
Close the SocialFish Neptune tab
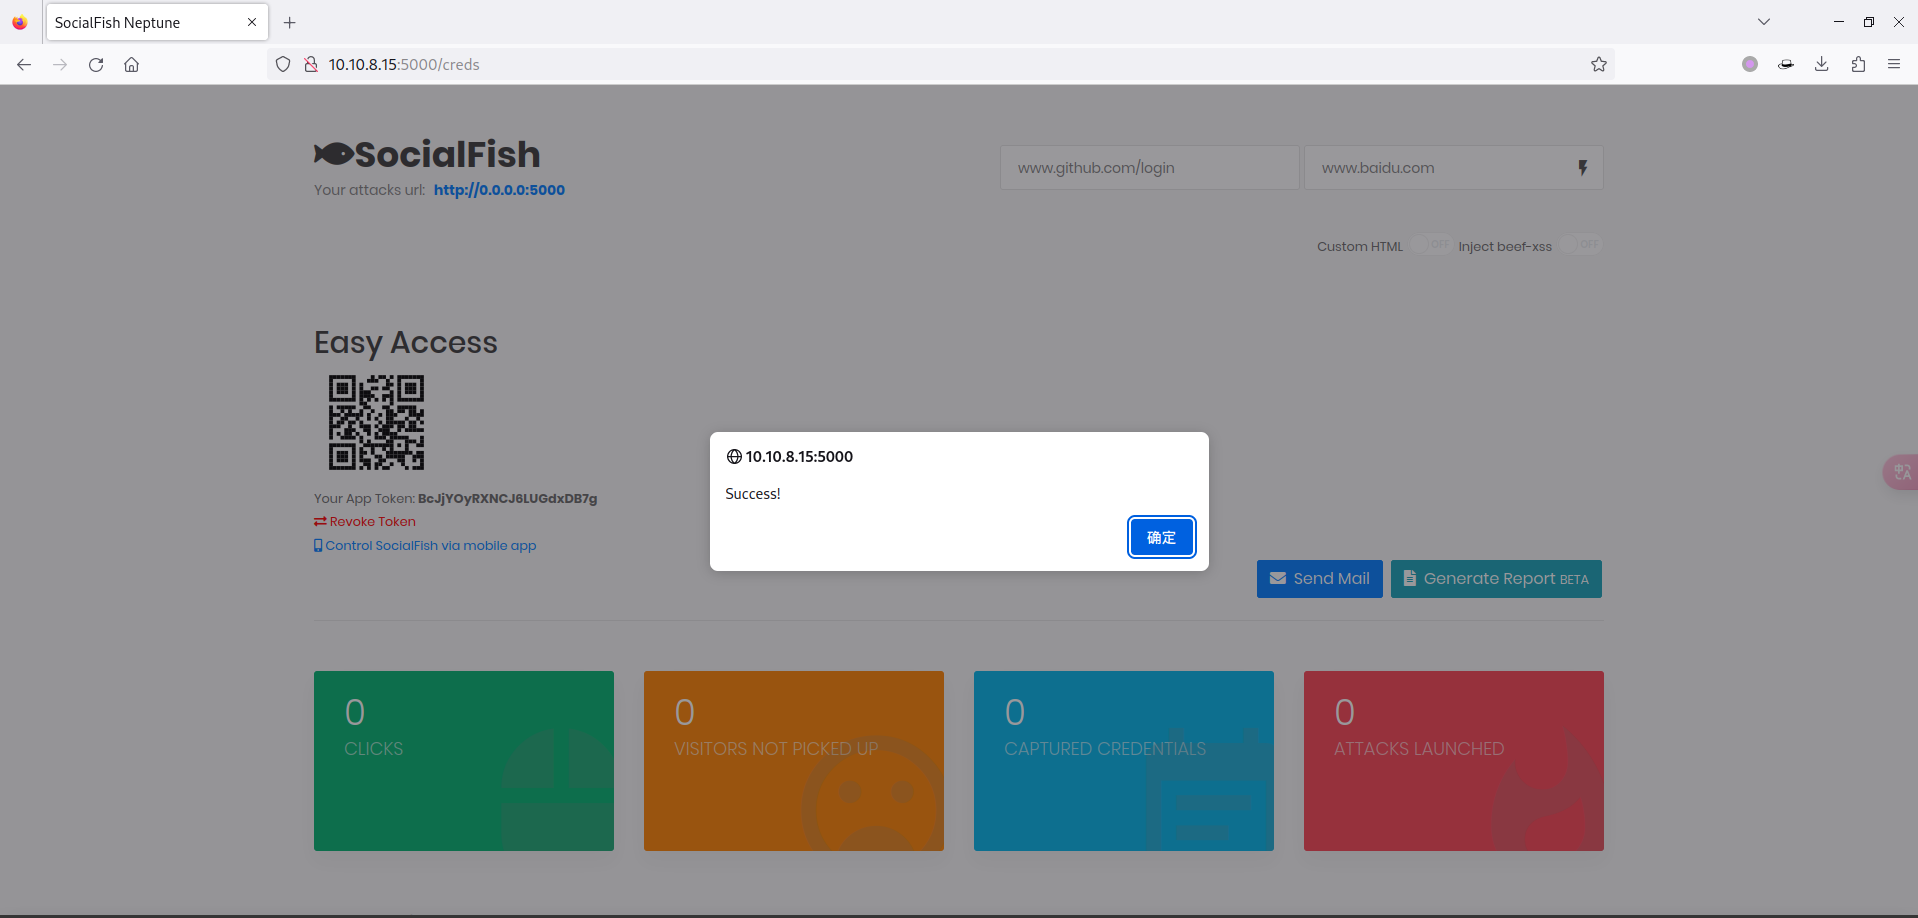252,22
